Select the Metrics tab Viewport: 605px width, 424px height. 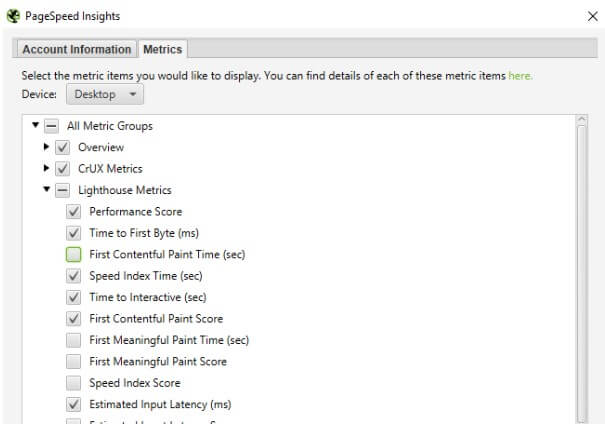click(x=162, y=49)
